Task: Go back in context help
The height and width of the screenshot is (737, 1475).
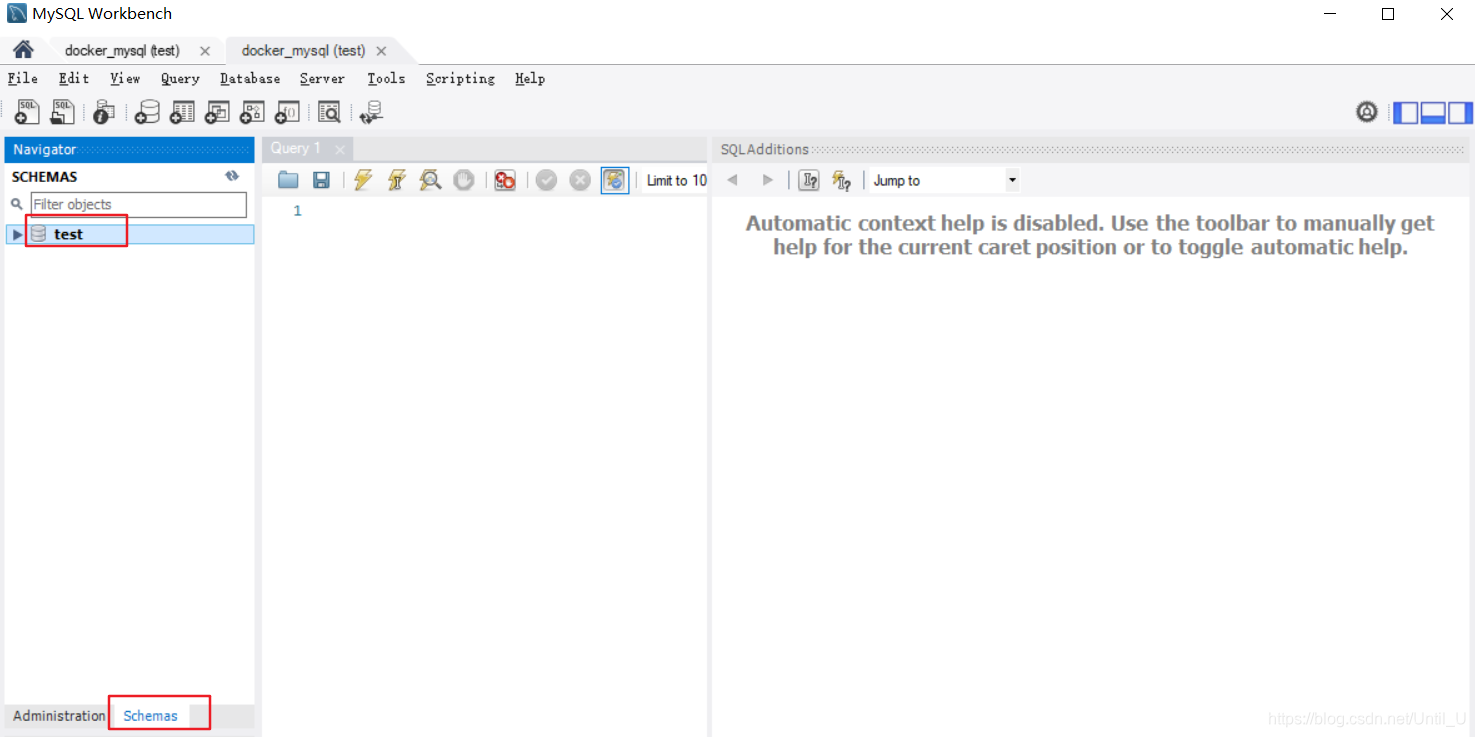Action: tap(732, 180)
